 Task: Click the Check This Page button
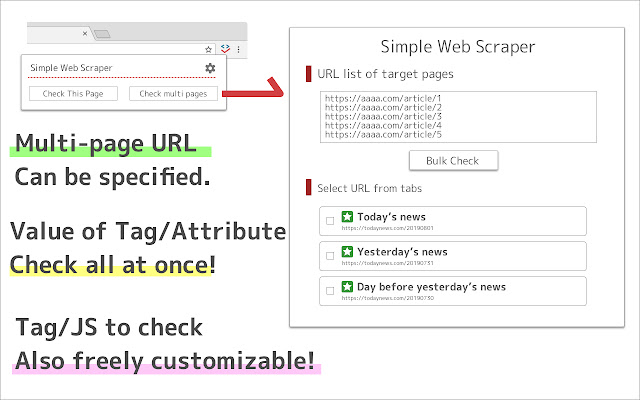click(73, 93)
